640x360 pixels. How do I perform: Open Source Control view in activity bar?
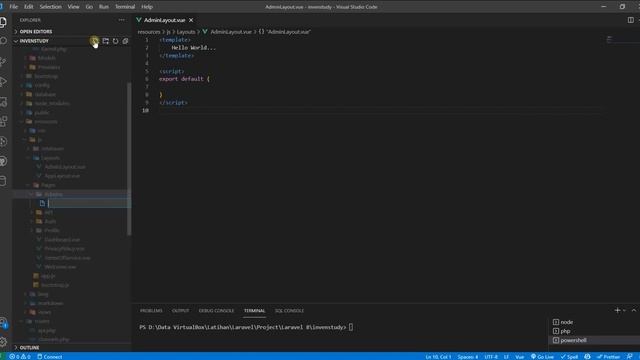[x=3, y=61]
